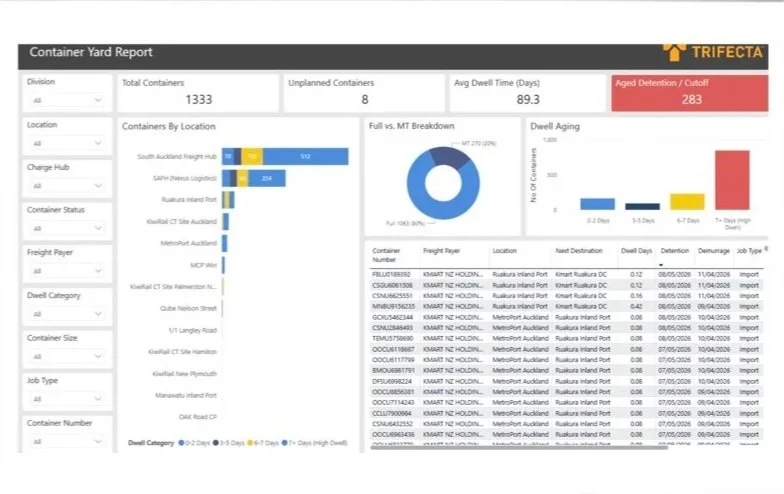The image size is (784, 494).
Task: Click the red Aged Detention / Cutoff card
Action: [690, 93]
